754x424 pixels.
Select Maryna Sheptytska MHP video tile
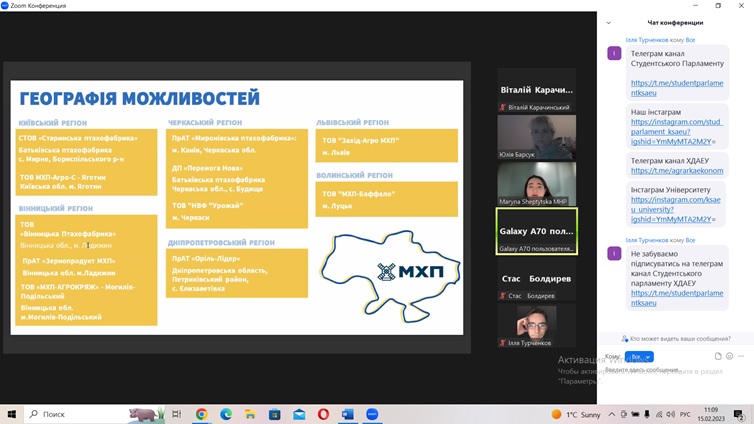(537, 184)
